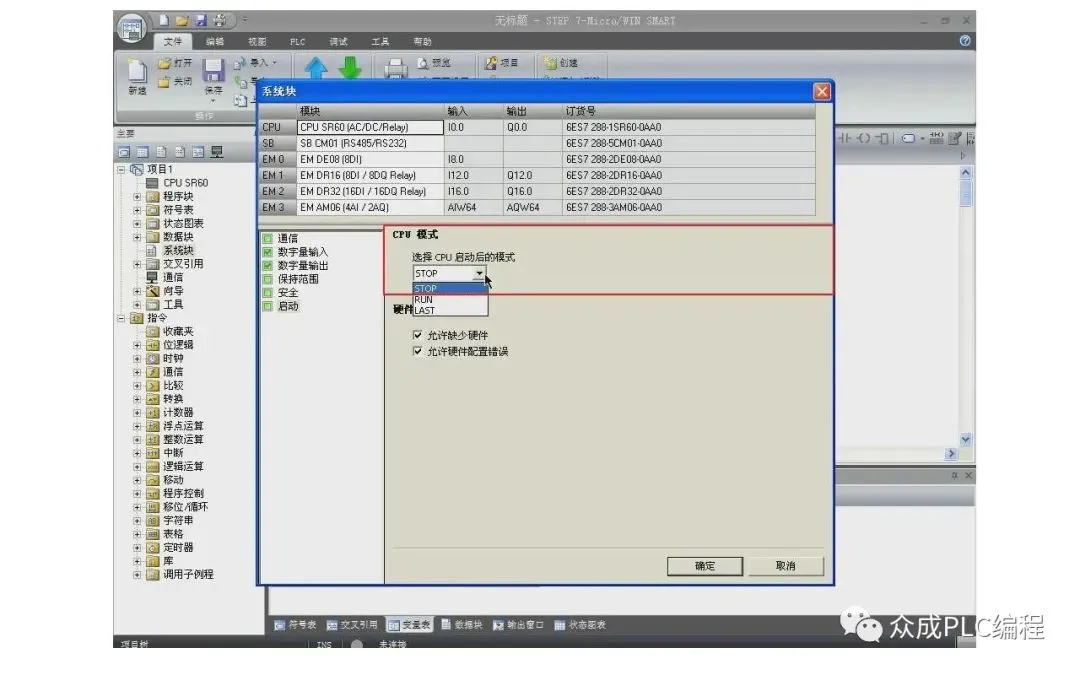
Task: Open the 视图 ribbon tab
Action: [x=257, y=41]
